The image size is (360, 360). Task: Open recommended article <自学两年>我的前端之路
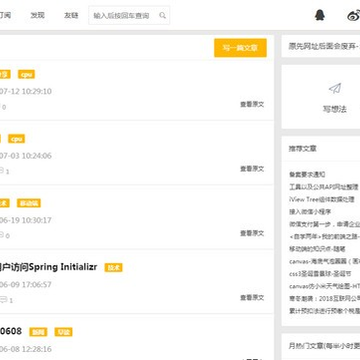(x=324, y=237)
